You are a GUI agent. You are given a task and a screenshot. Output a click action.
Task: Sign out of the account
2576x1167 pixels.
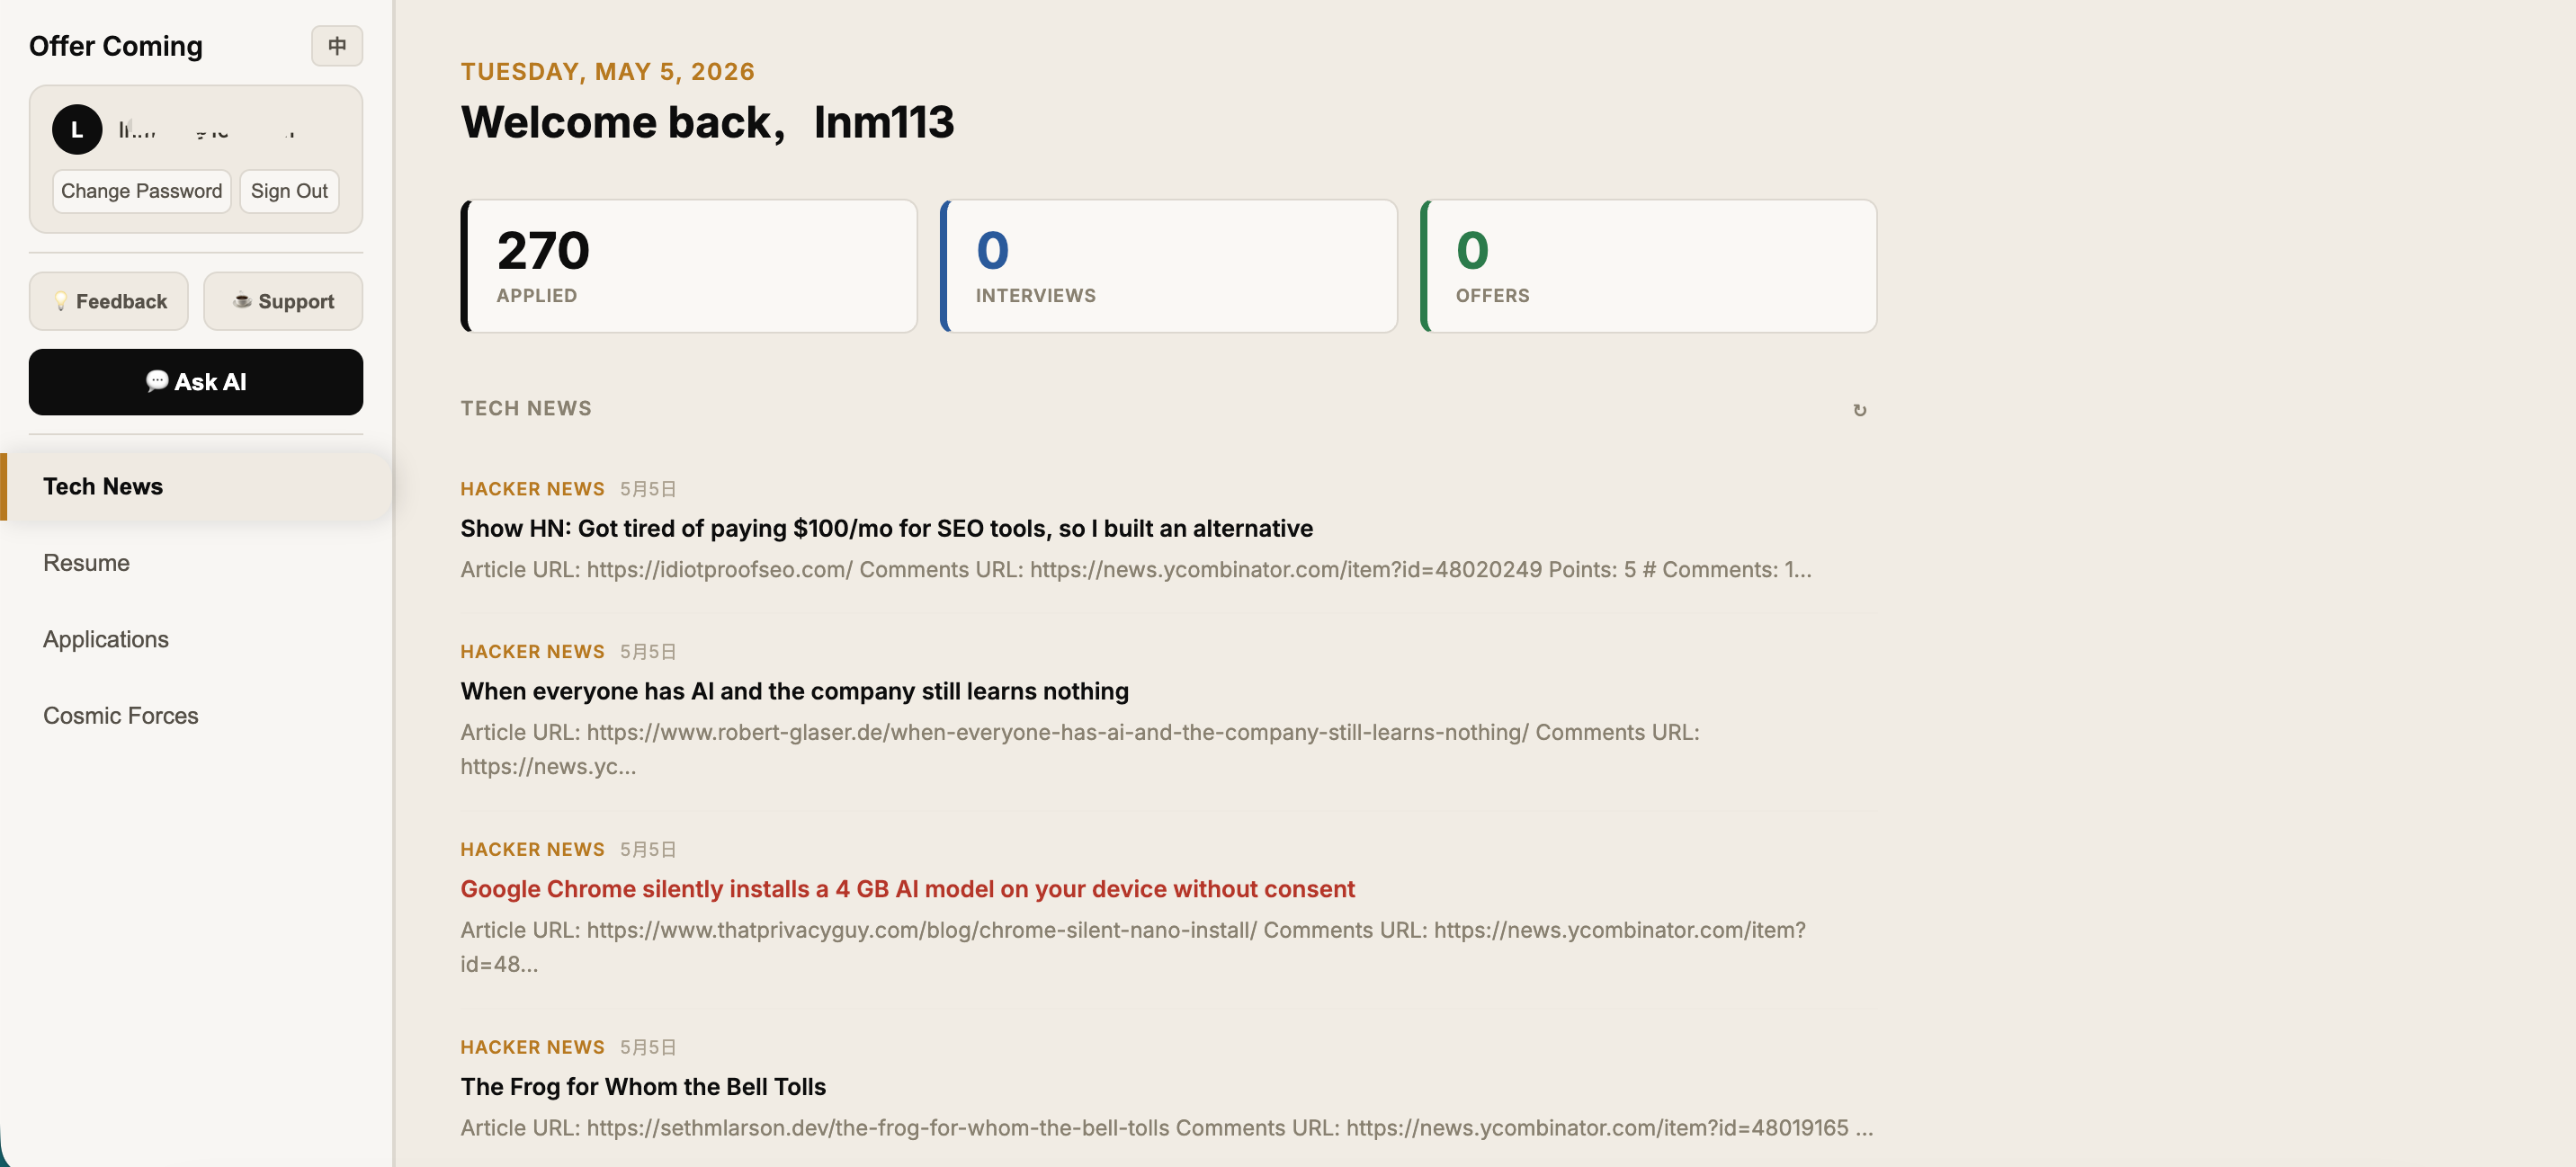[x=289, y=191]
